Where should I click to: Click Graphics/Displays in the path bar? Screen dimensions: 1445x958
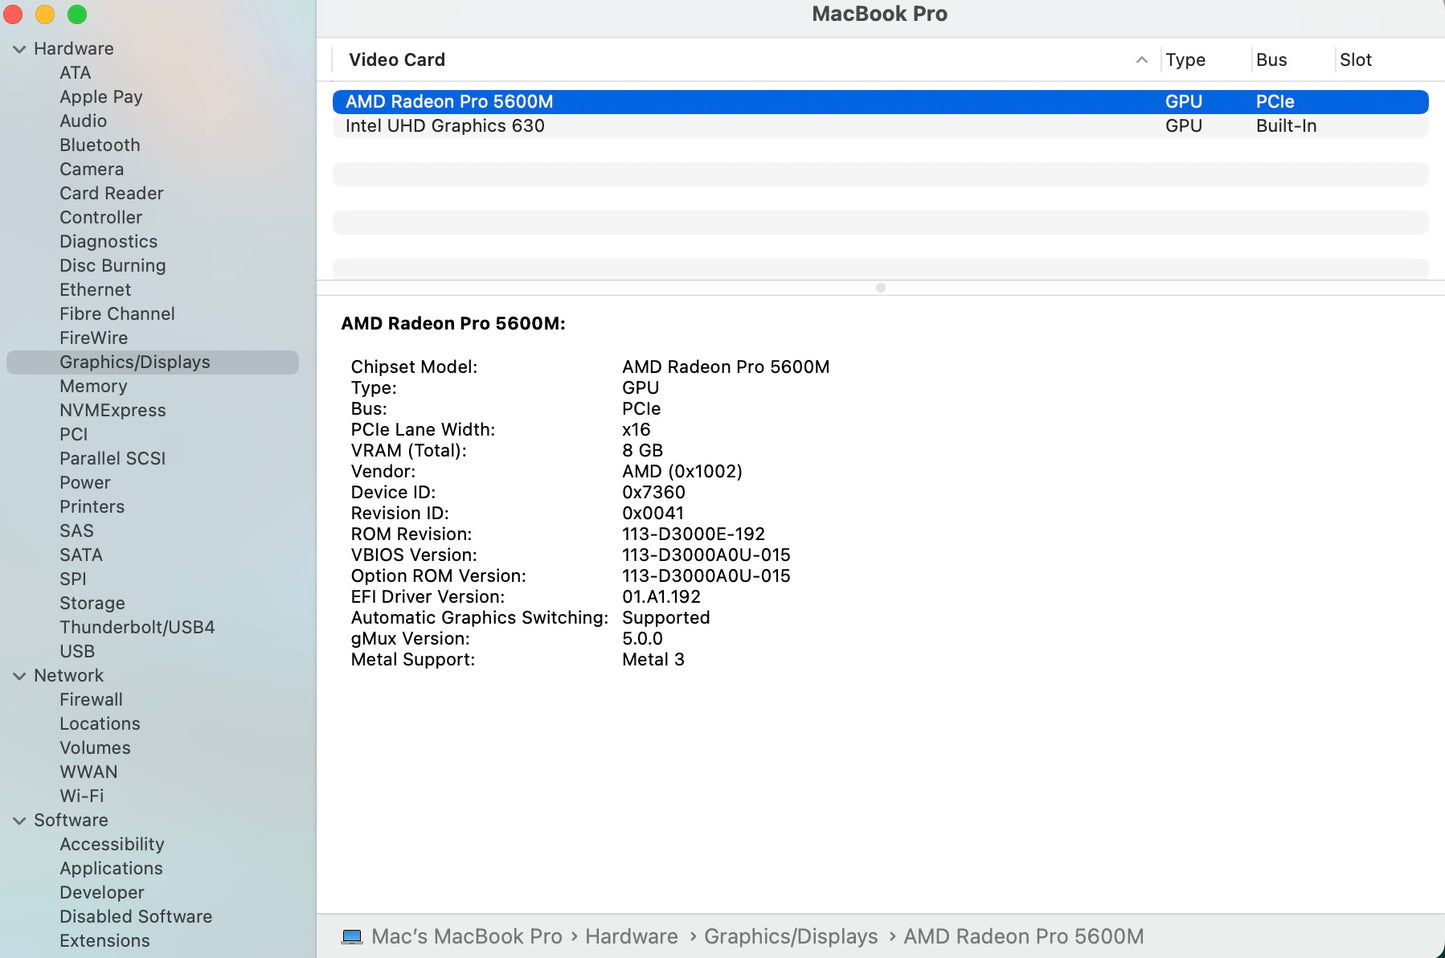(x=790, y=937)
